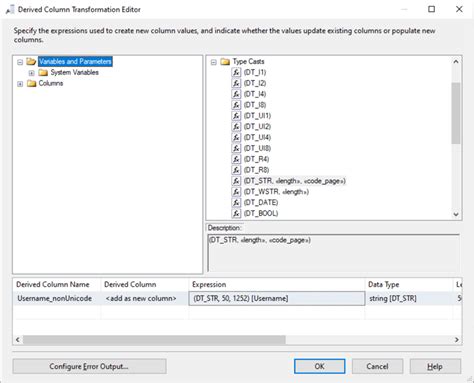Click the System Variables folder icon
474x383 pixels.
(43, 72)
